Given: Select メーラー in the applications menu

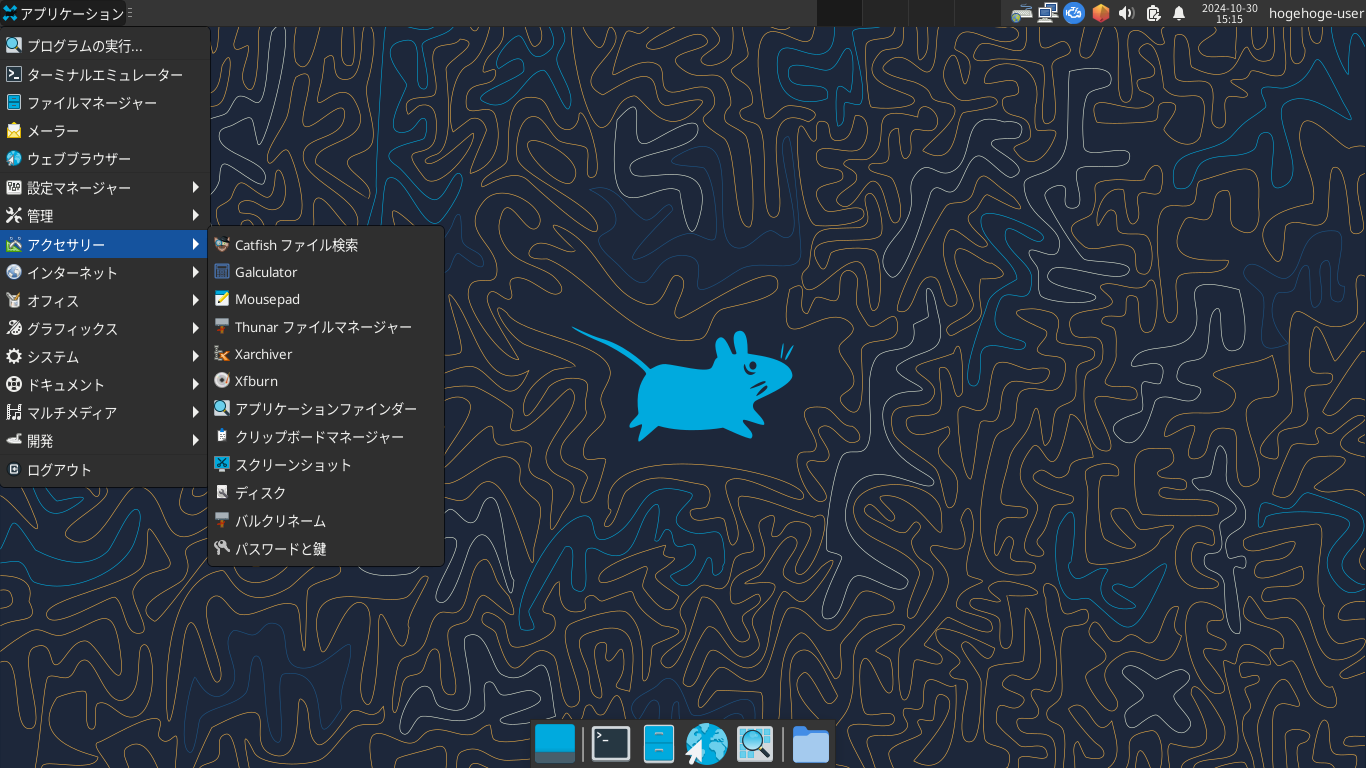Looking at the screenshot, I should (105, 131).
